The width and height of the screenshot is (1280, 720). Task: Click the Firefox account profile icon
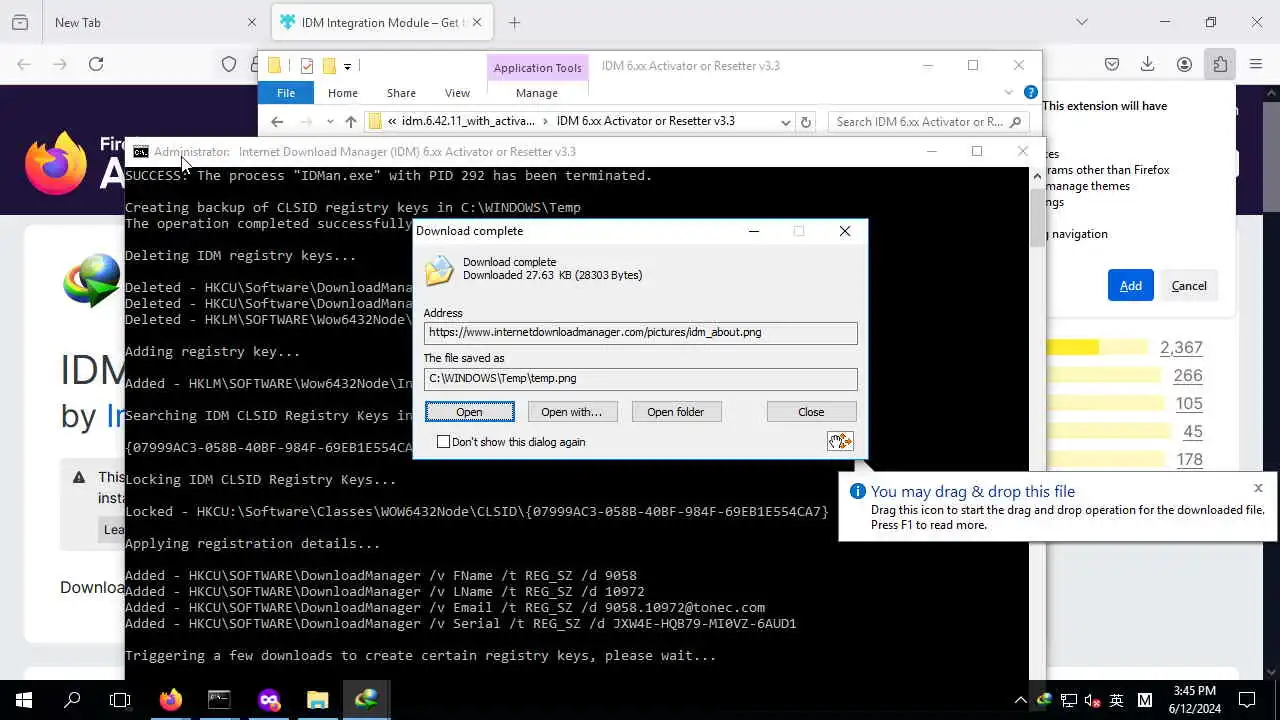tap(1184, 64)
